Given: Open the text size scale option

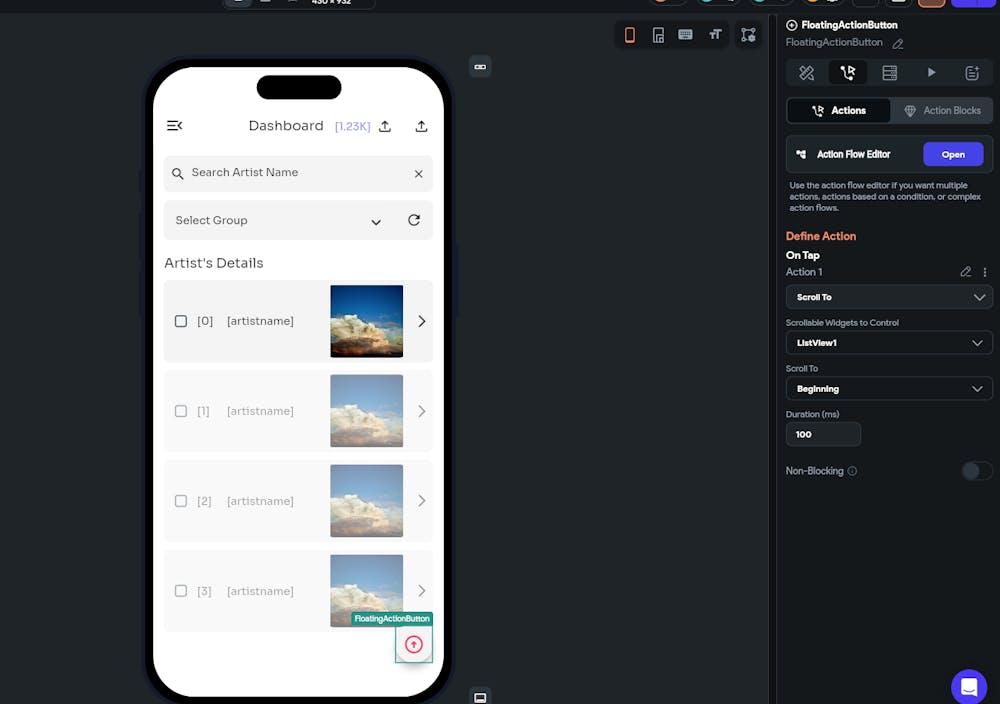Looking at the screenshot, I should pos(715,34).
